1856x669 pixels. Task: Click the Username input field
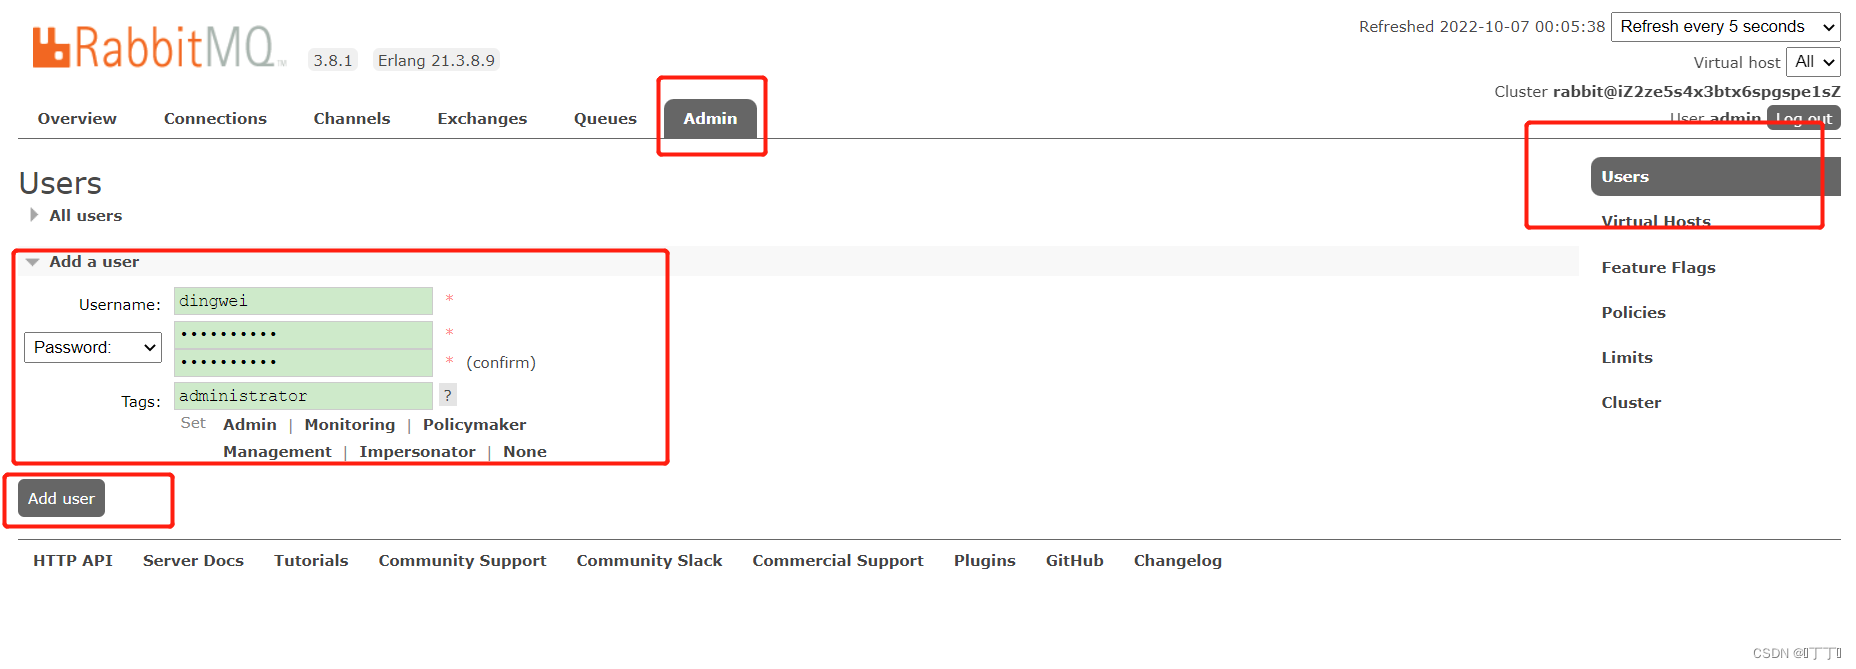[x=303, y=301]
